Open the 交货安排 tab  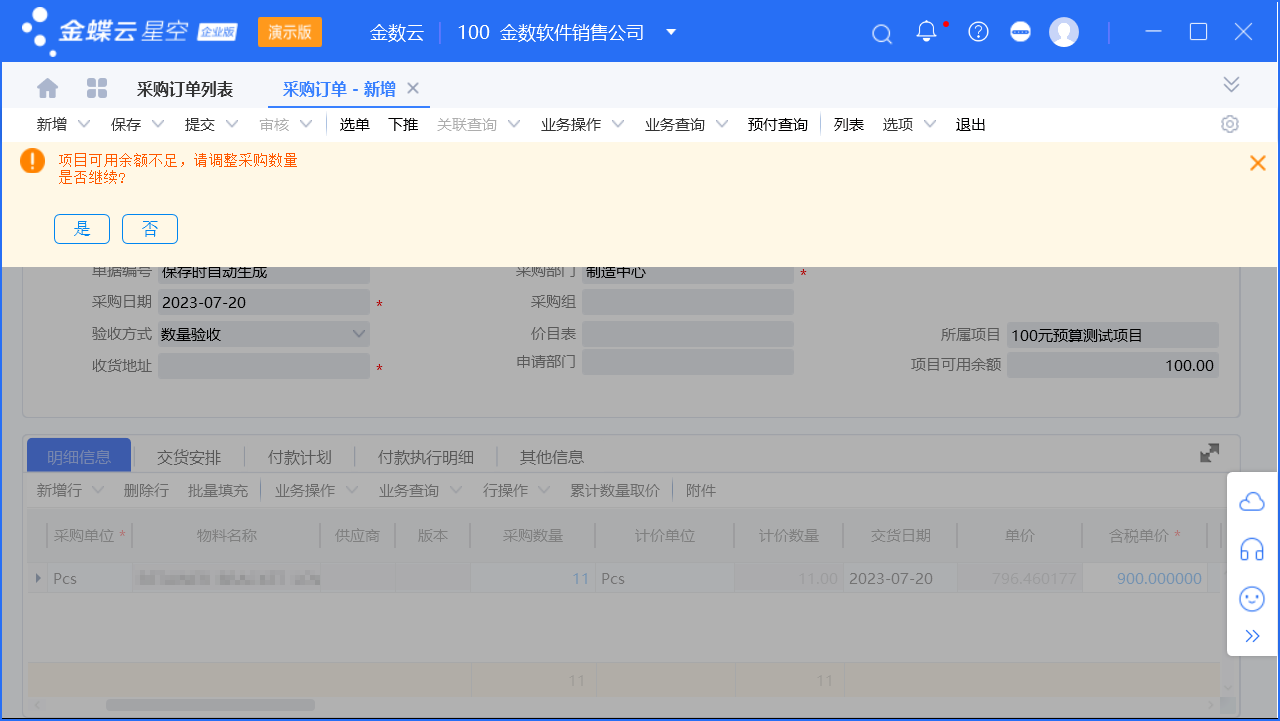[x=189, y=457]
